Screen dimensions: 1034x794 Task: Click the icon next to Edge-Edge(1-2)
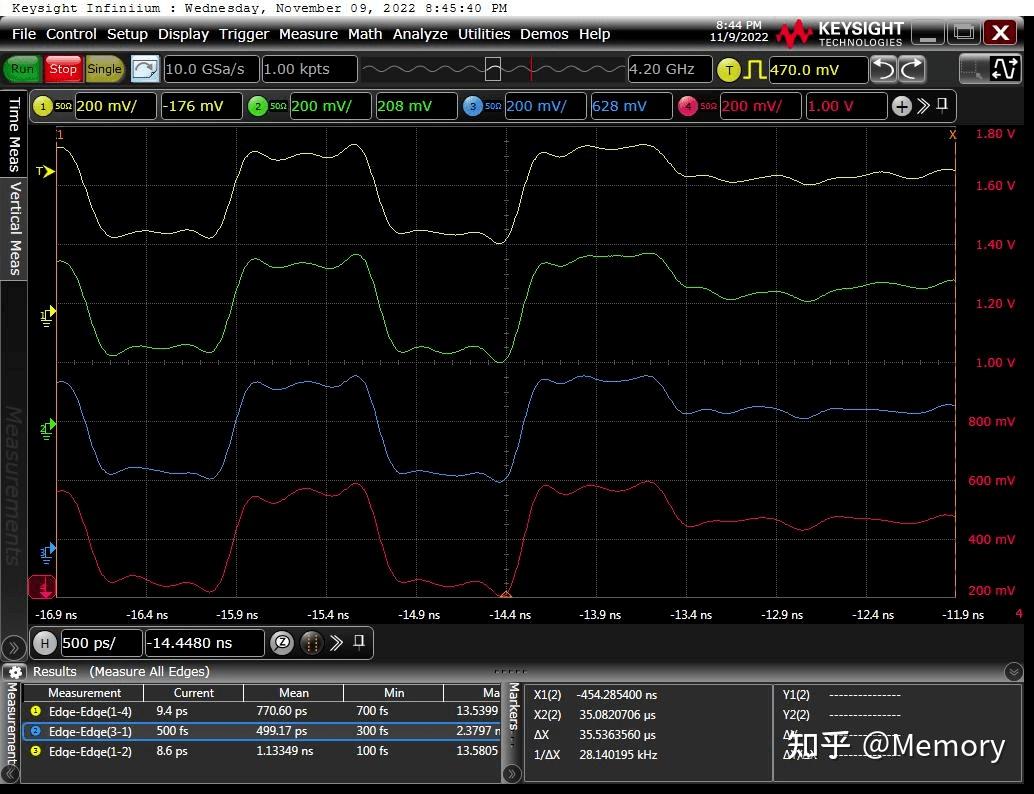pos(36,751)
